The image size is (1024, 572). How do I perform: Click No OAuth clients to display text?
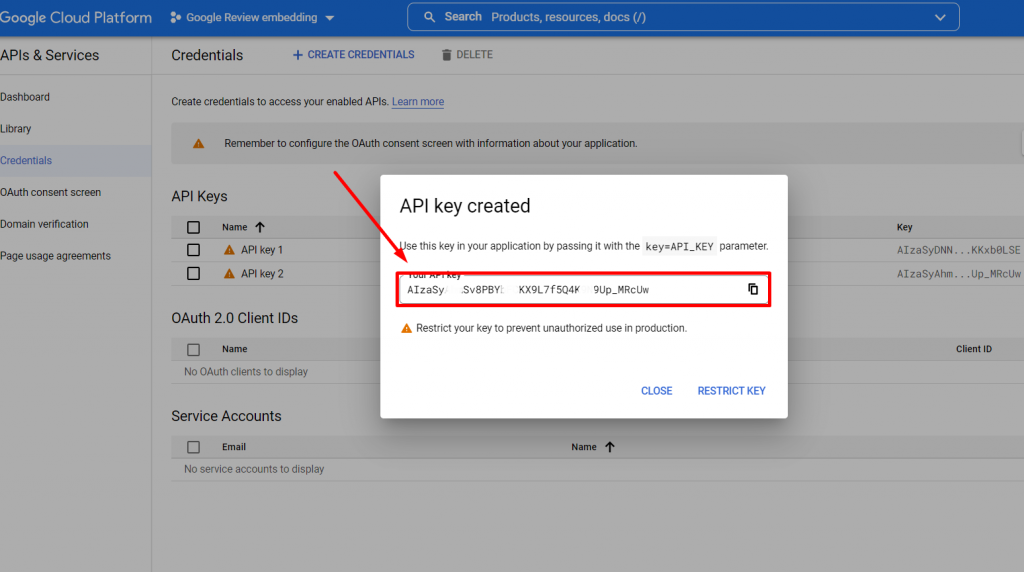pos(246,372)
